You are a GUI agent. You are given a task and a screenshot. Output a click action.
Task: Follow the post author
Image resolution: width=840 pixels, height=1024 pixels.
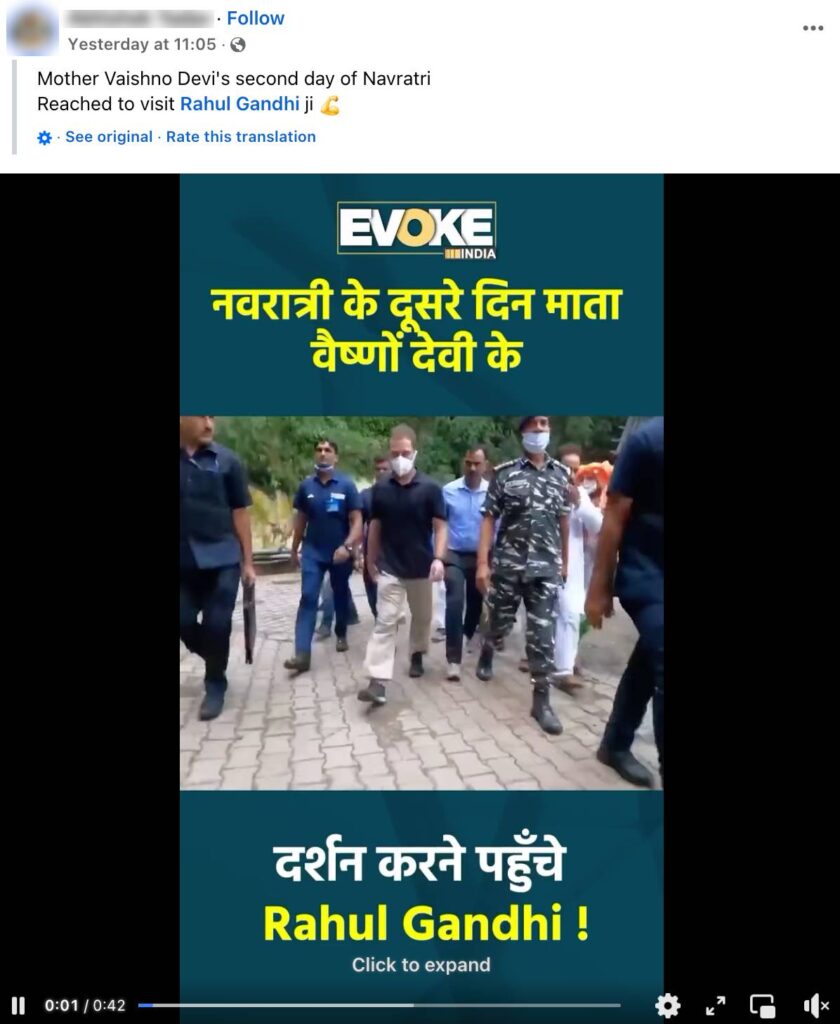pyautogui.click(x=255, y=18)
